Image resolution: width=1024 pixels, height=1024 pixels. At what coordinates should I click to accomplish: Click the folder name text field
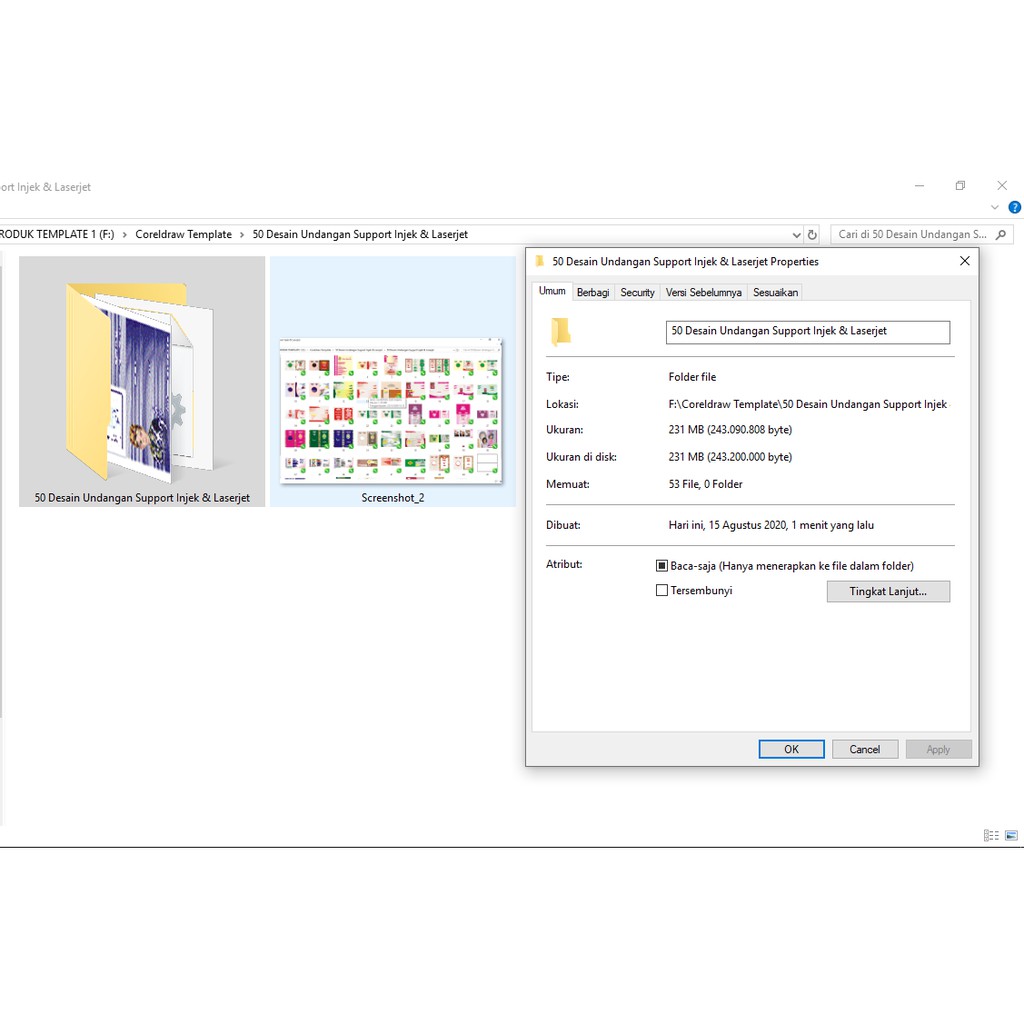(808, 332)
